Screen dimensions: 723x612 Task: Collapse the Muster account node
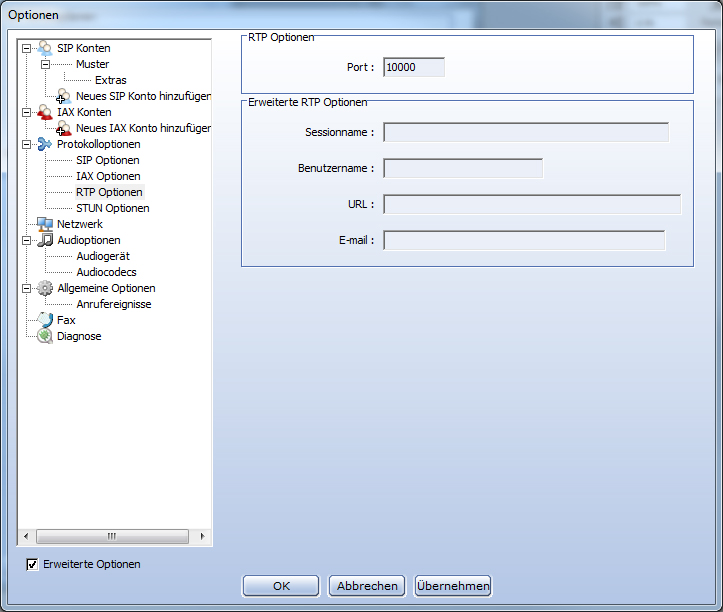(45, 64)
